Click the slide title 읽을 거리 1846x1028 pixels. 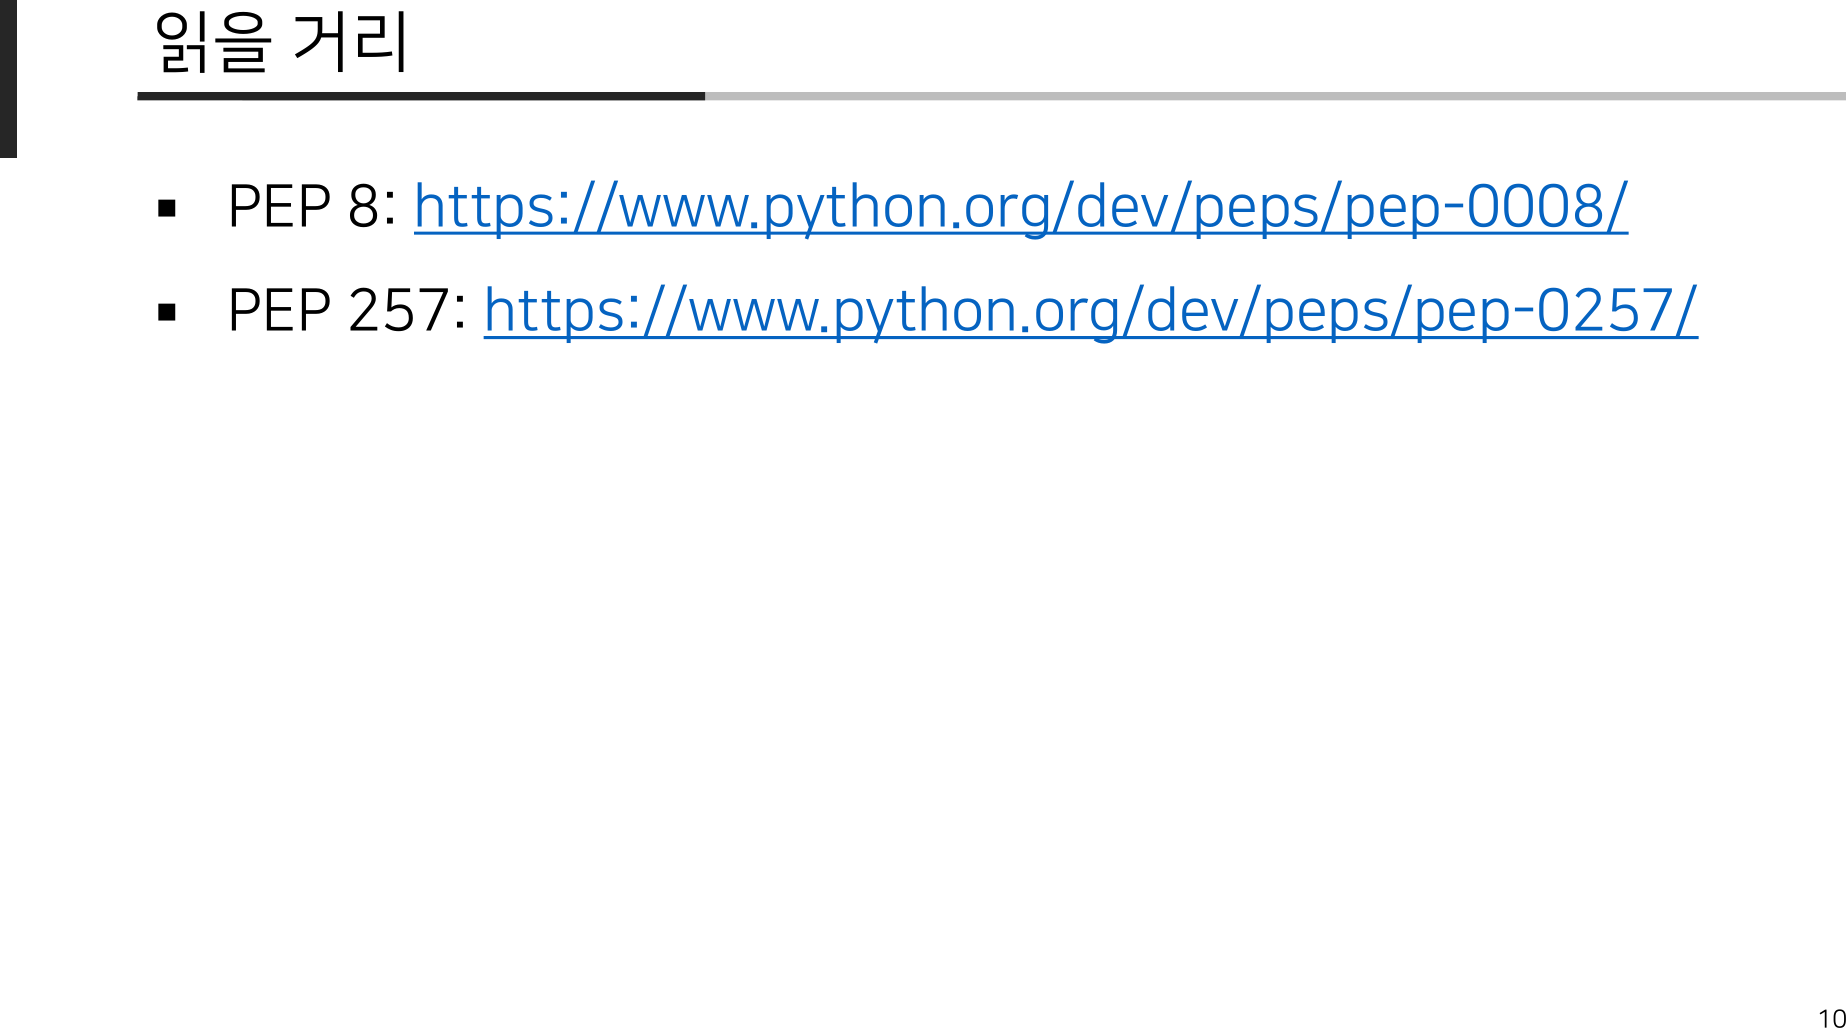(282, 44)
